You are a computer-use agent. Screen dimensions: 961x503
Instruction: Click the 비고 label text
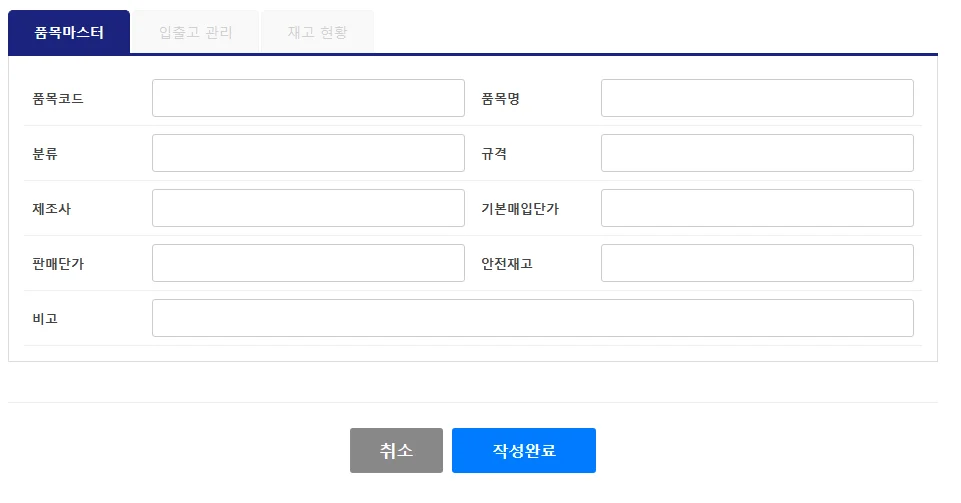tap(45, 319)
